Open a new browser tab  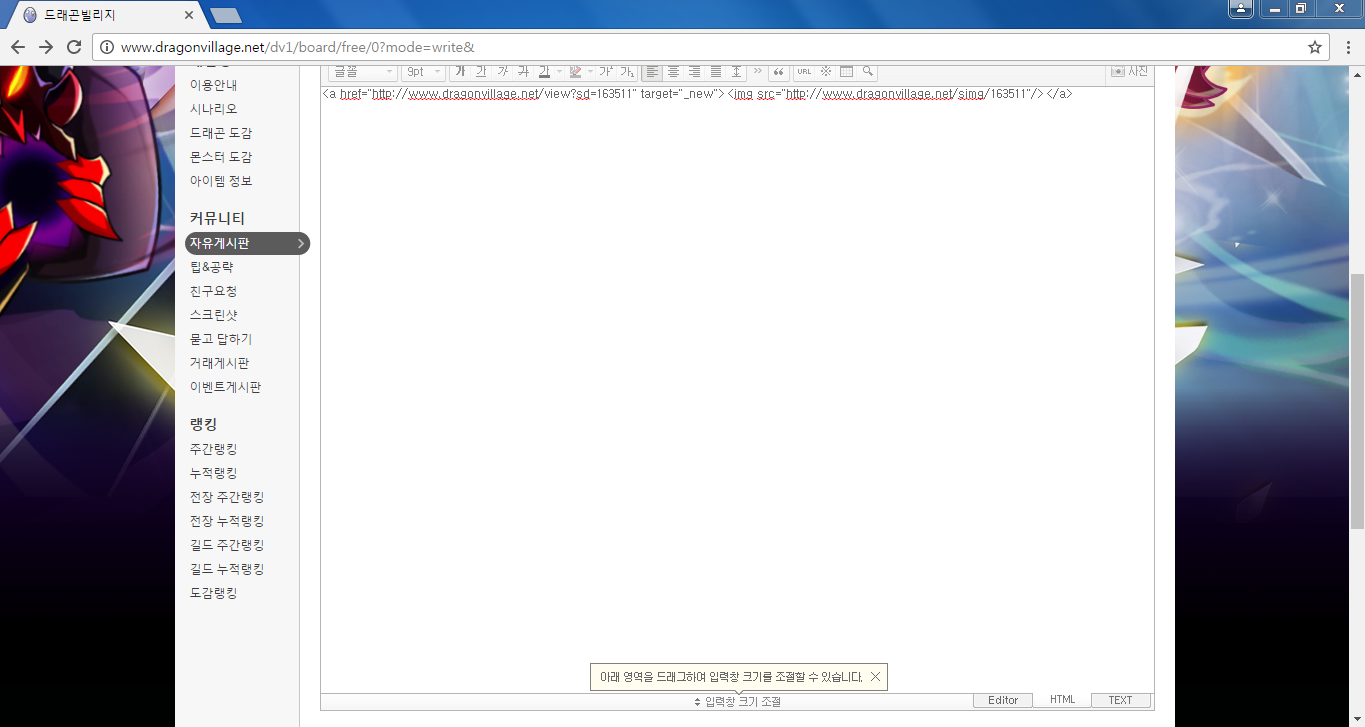[226, 15]
